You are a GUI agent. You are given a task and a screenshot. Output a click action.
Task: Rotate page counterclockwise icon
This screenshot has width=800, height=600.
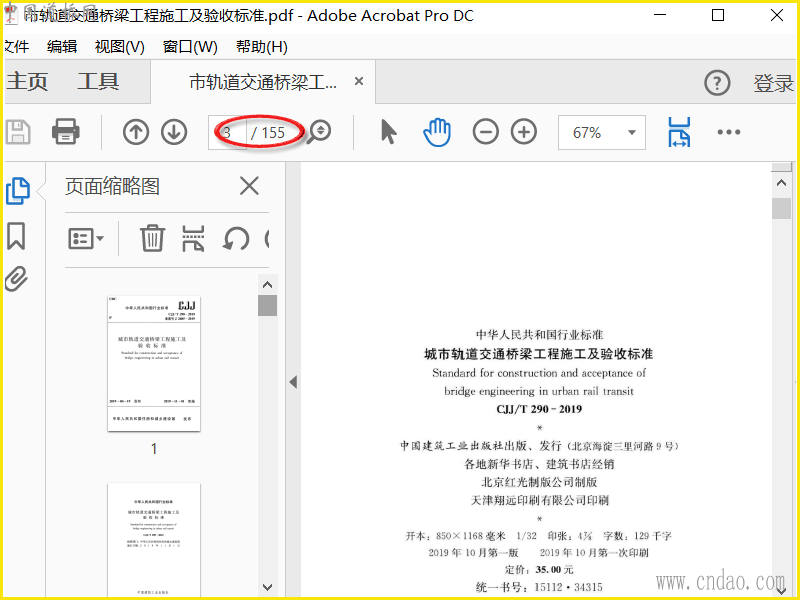tap(236, 238)
